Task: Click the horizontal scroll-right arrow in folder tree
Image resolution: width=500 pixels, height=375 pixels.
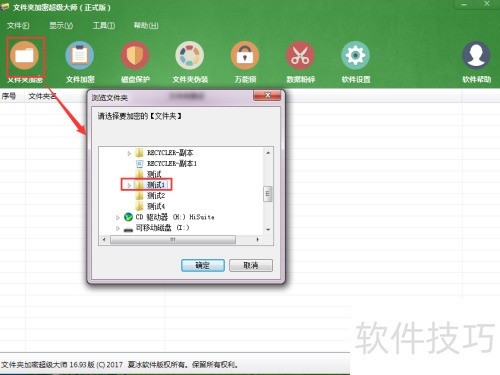Action: coord(257,240)
